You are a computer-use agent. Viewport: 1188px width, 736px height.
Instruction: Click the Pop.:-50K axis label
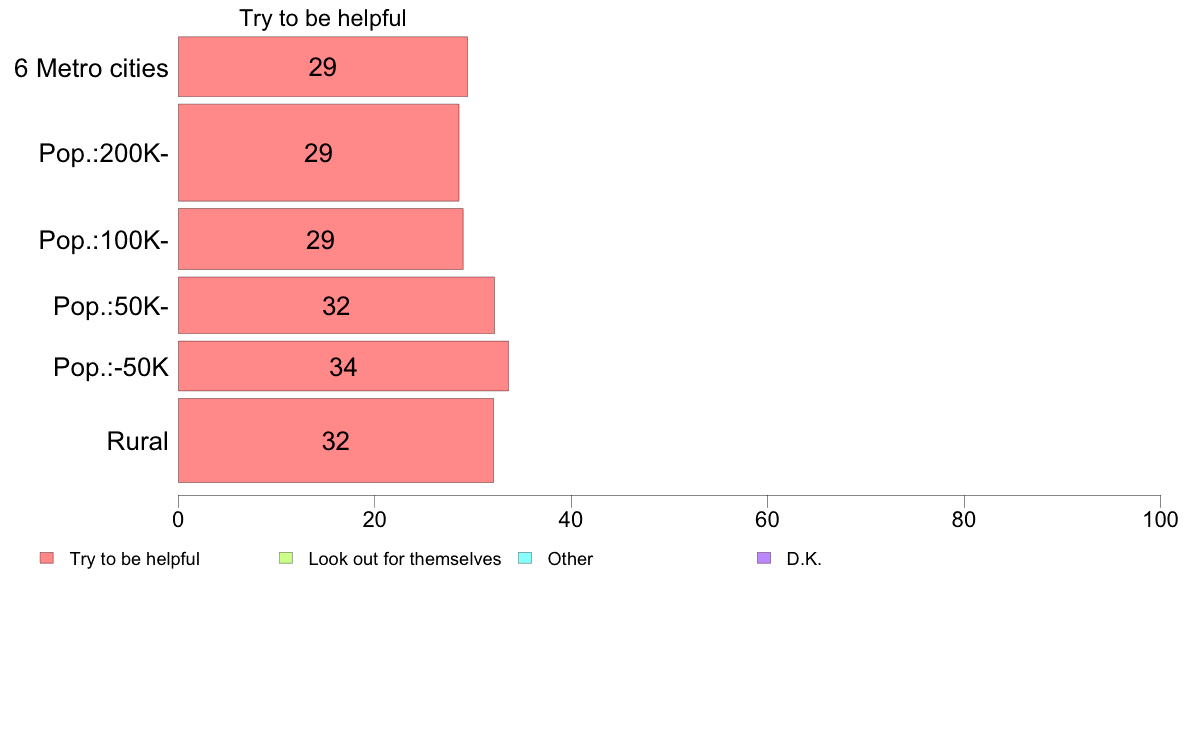[111, 367]
